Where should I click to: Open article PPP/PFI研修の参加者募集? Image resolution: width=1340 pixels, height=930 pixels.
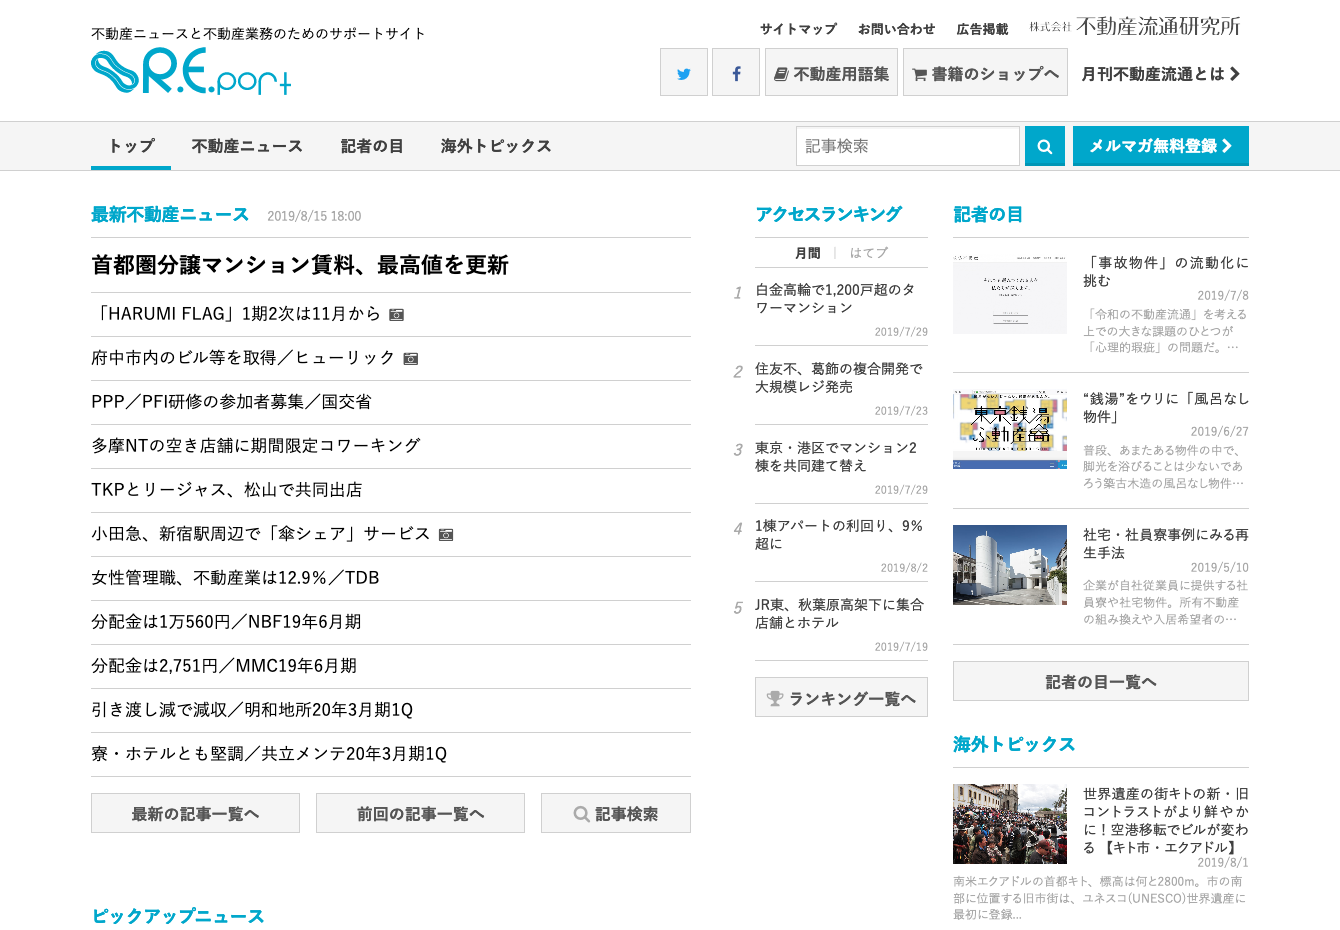click(x=231, y=402)
